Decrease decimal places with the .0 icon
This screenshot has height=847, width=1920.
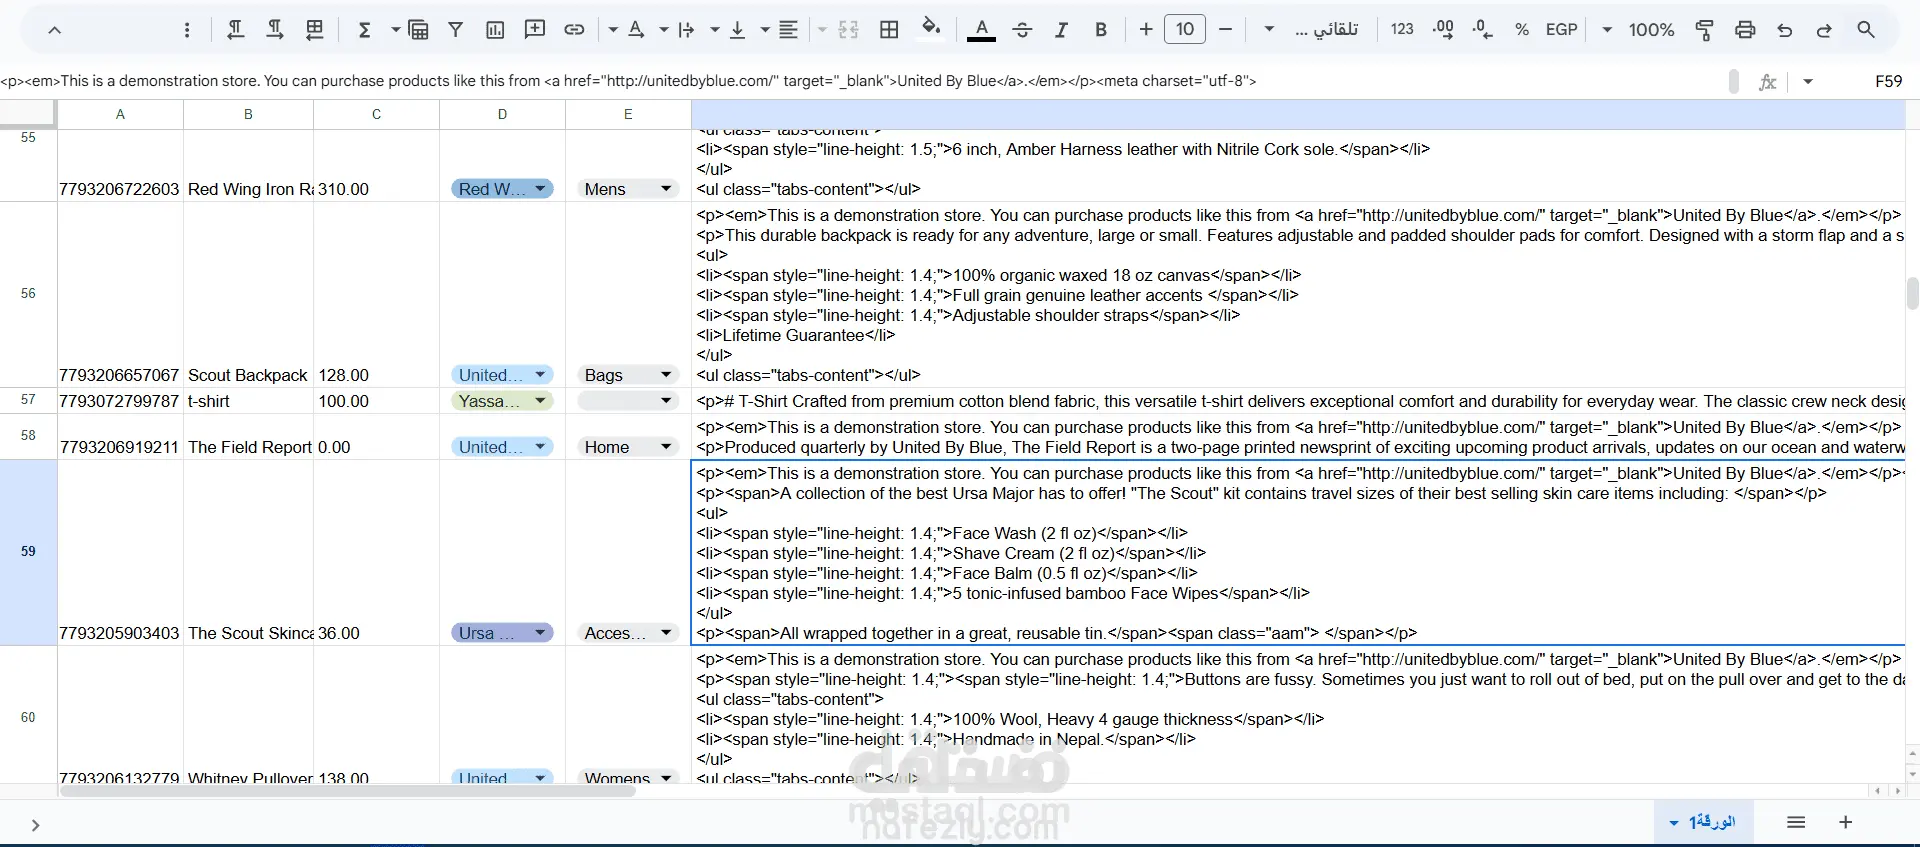click(x=1483, y=30)
